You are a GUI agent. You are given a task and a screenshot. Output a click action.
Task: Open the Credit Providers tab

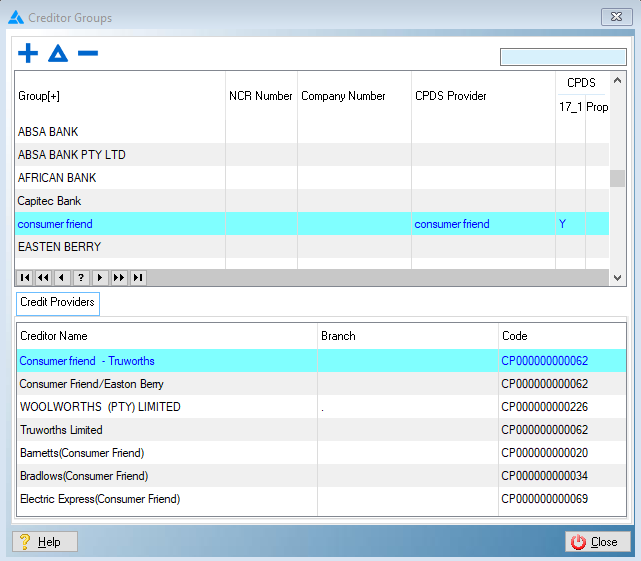tap(58, 302)
